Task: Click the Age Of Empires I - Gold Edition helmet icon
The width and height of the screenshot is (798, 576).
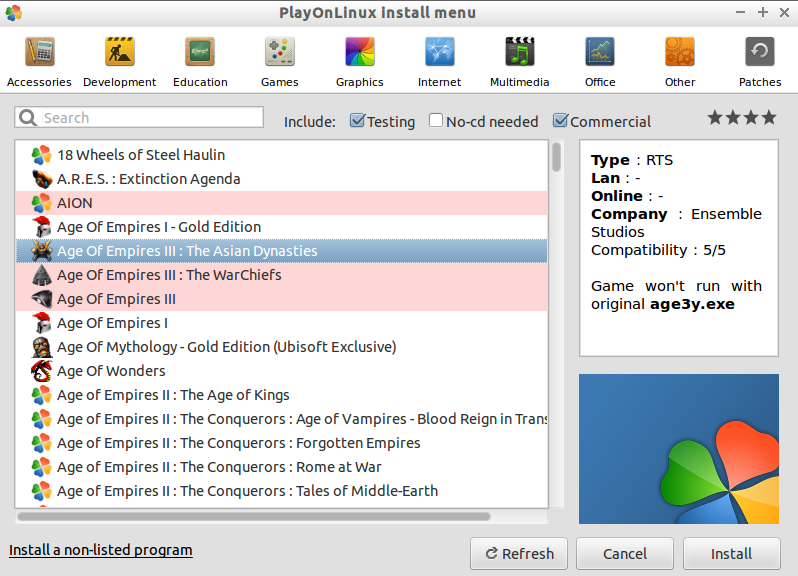Action: coord(42,227)
